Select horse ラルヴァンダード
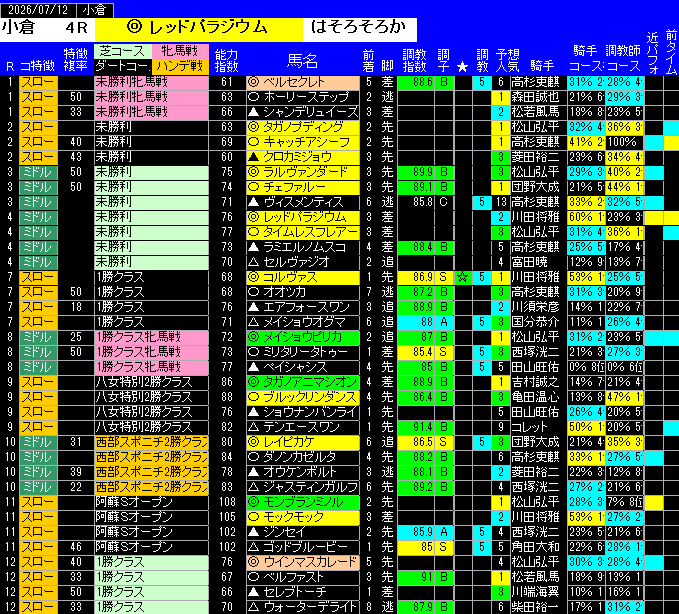 pos(303,172)
